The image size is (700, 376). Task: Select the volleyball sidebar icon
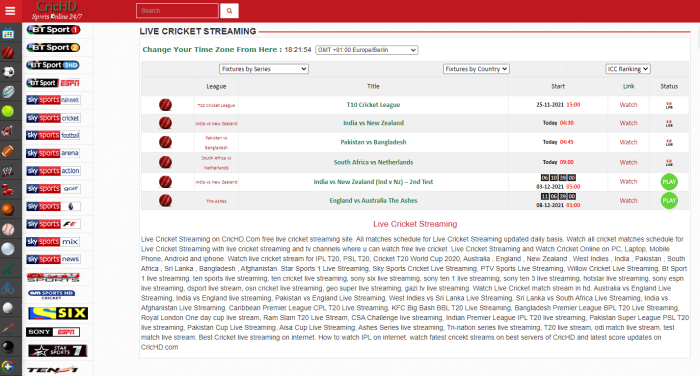coord(8,249)
